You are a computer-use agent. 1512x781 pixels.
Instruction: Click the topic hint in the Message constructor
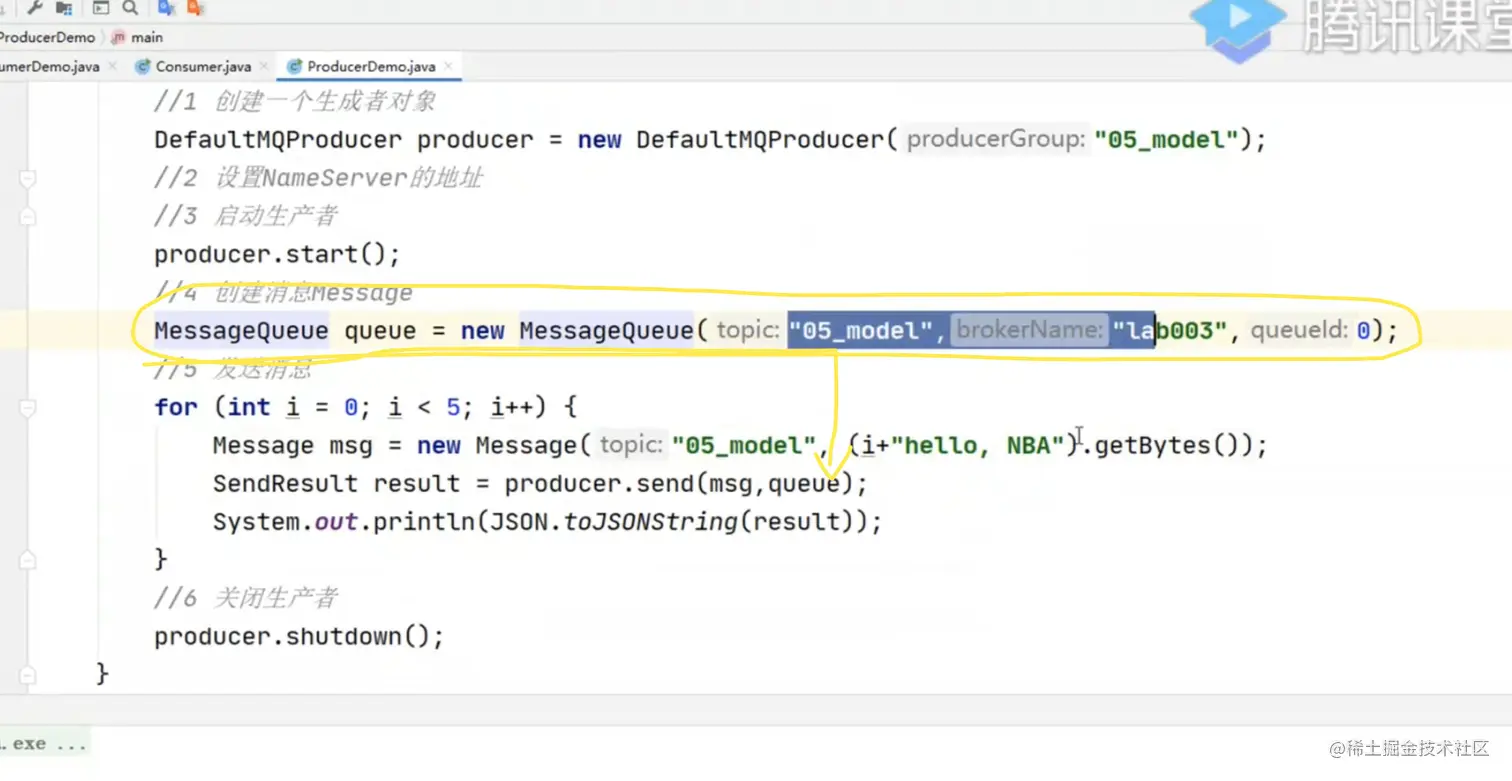pyautogui.click(x=631, y=445)
